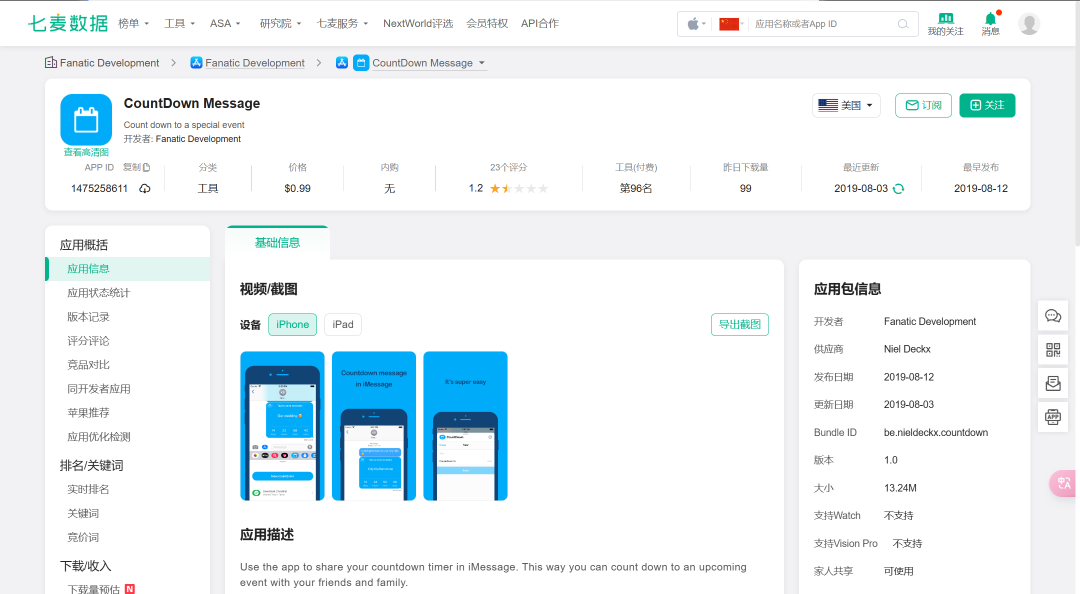Click the CountDown Message app icon
1080x594 pixels.
point(86,120)
